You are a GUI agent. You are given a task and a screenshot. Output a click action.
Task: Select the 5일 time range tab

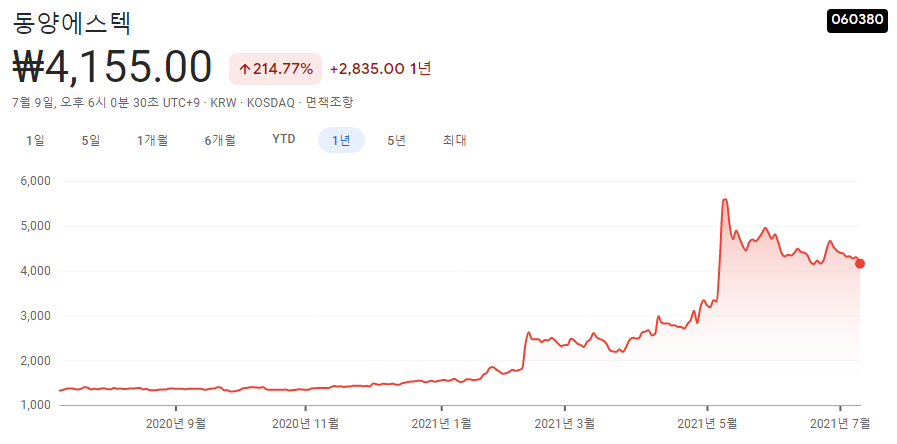click(91, 140)
